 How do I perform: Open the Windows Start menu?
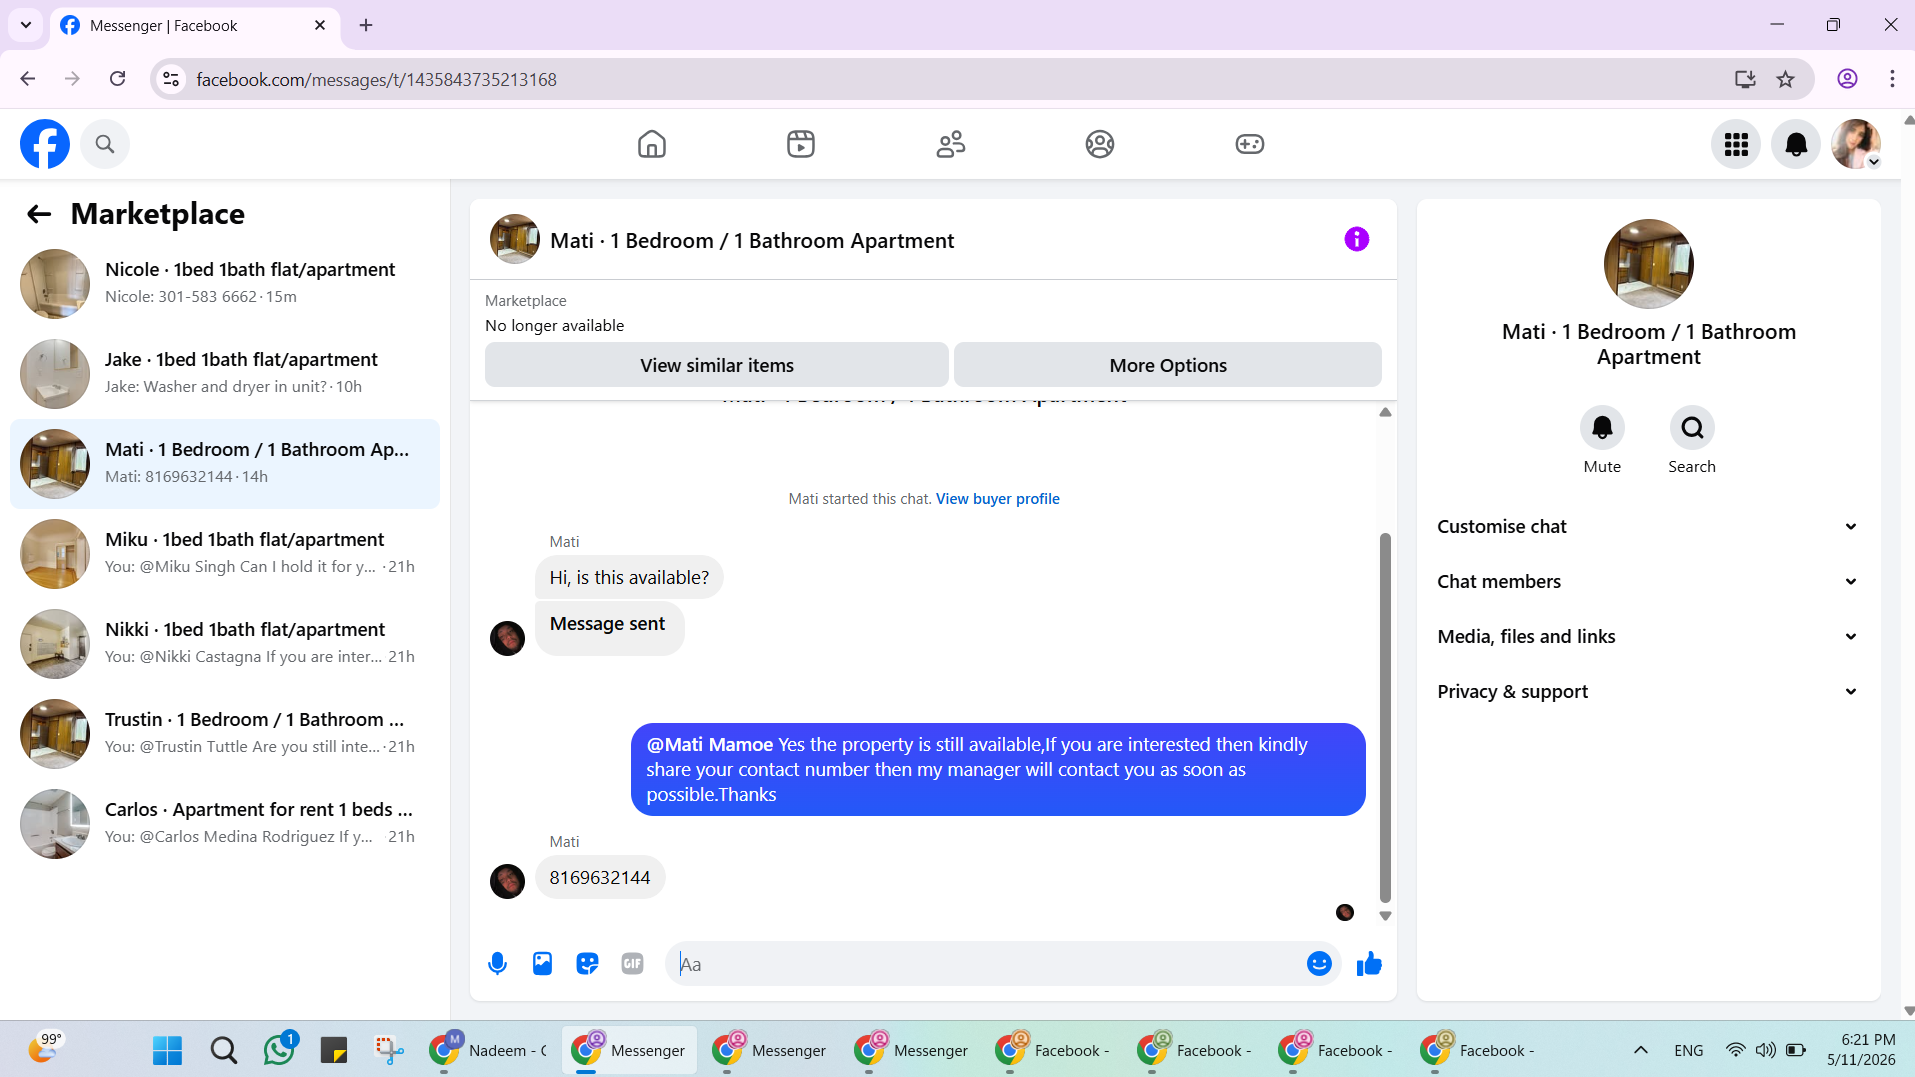click(x=167, y=1050)
